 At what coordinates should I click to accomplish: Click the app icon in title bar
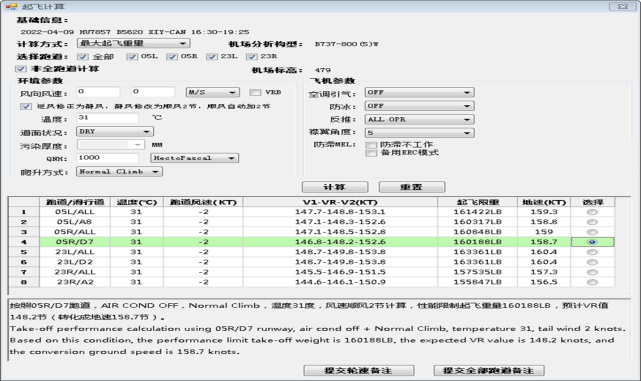pyautogui.click(x=11, y=7)
